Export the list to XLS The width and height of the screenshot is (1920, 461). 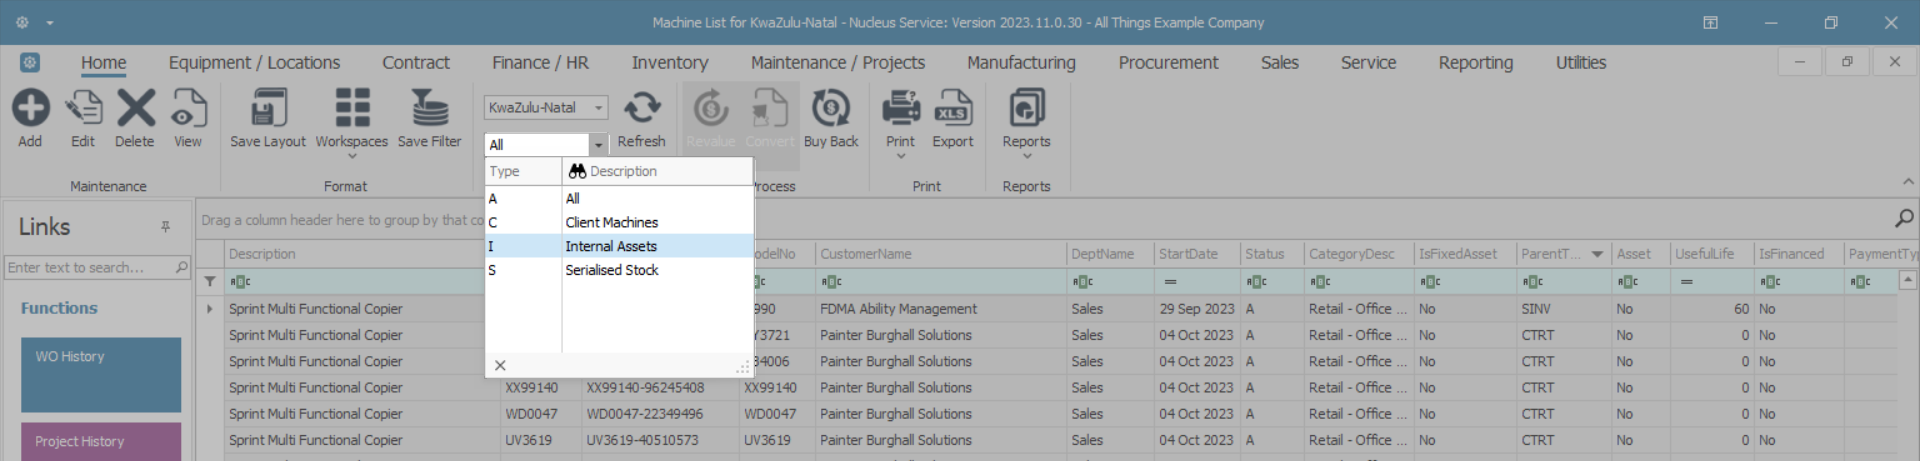click(952, 109)
